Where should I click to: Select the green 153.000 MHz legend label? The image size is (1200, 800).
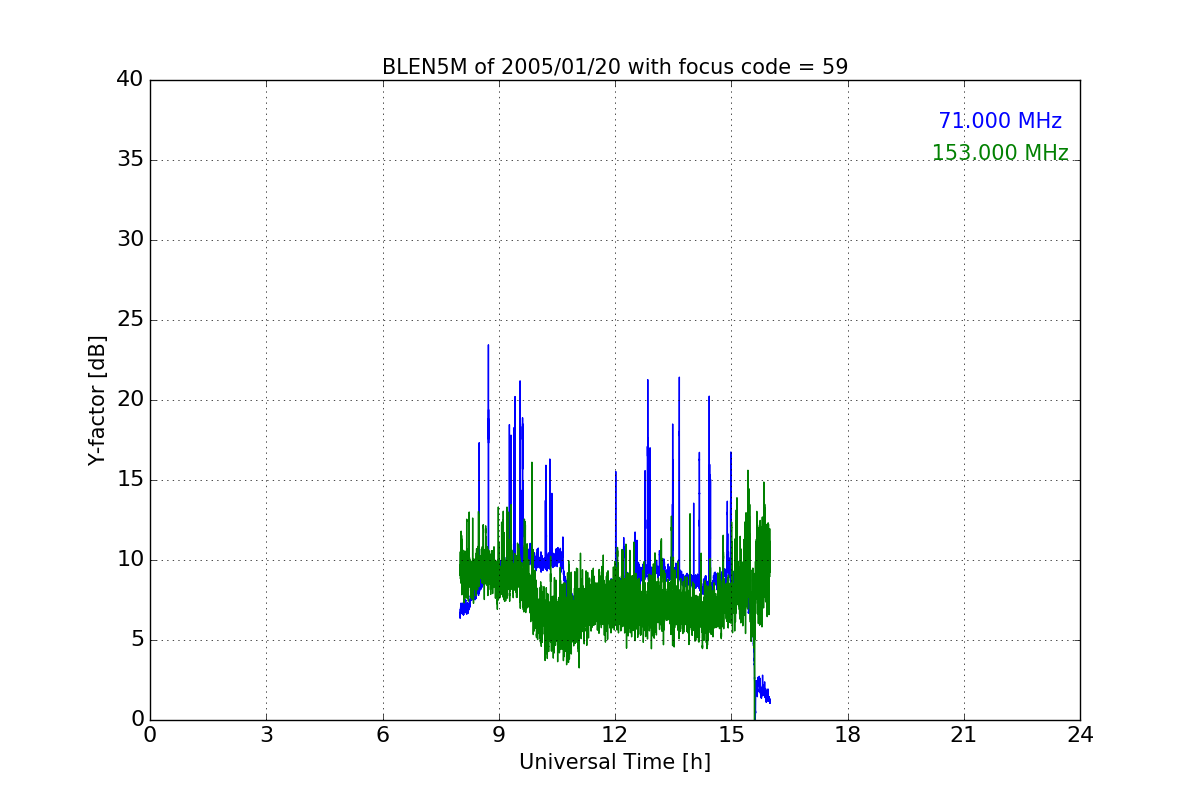tap(999, 153)
